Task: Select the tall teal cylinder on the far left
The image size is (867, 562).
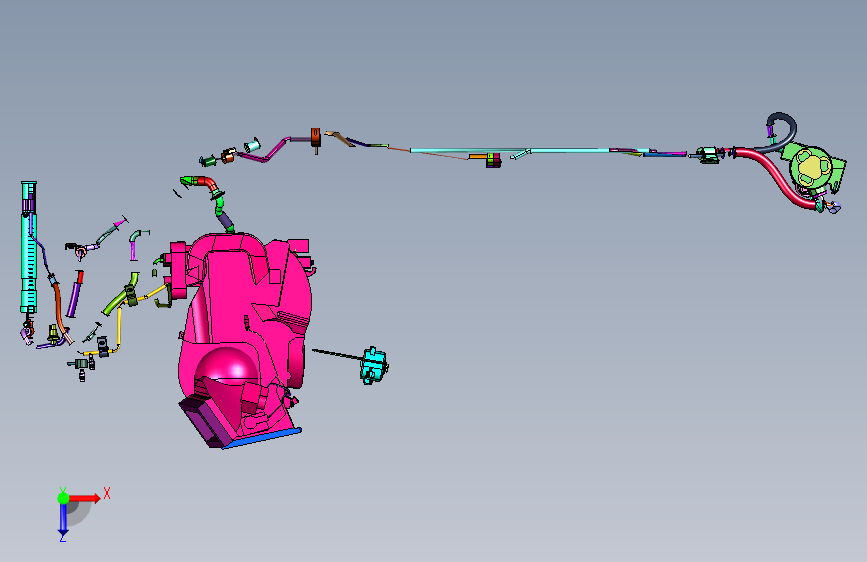Action: click(x=29, y=247)
